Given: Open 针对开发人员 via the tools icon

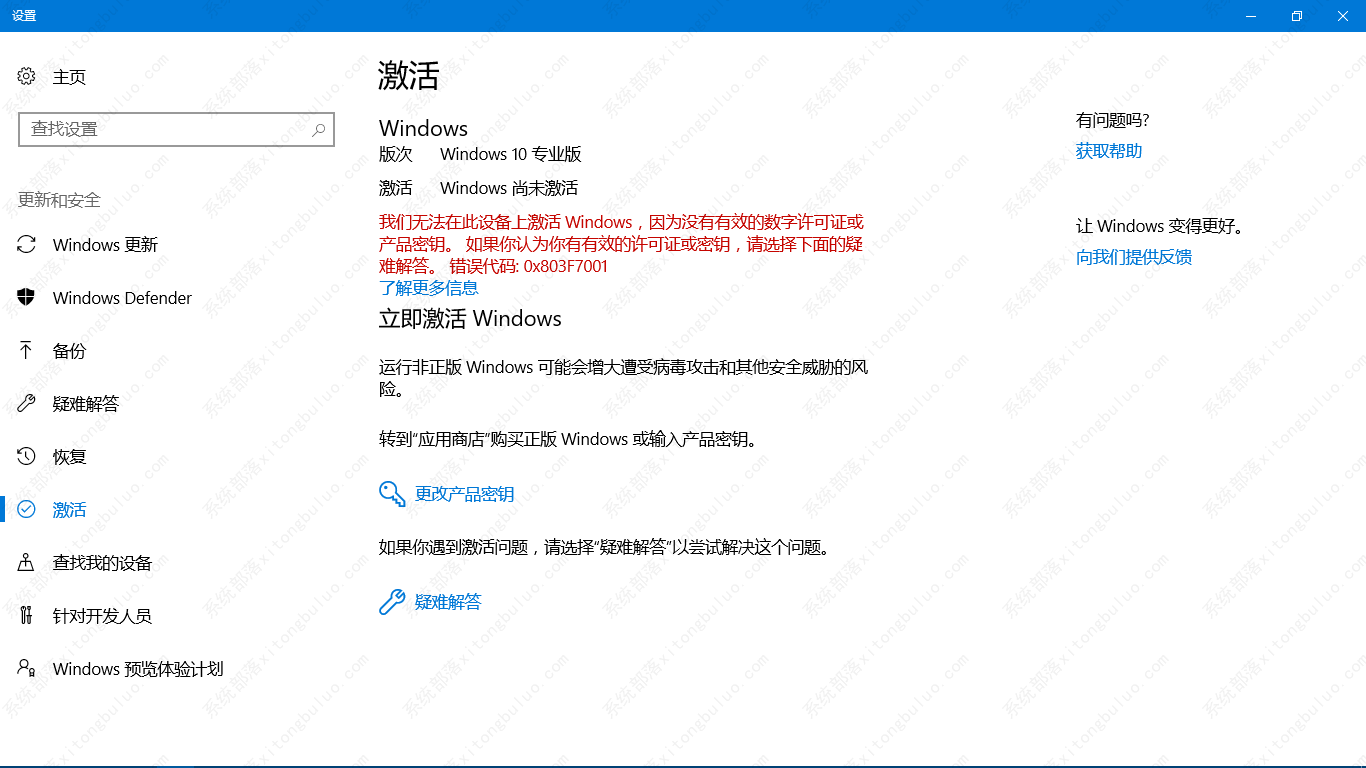Looking at the screenshot, I should click(27, 615).
